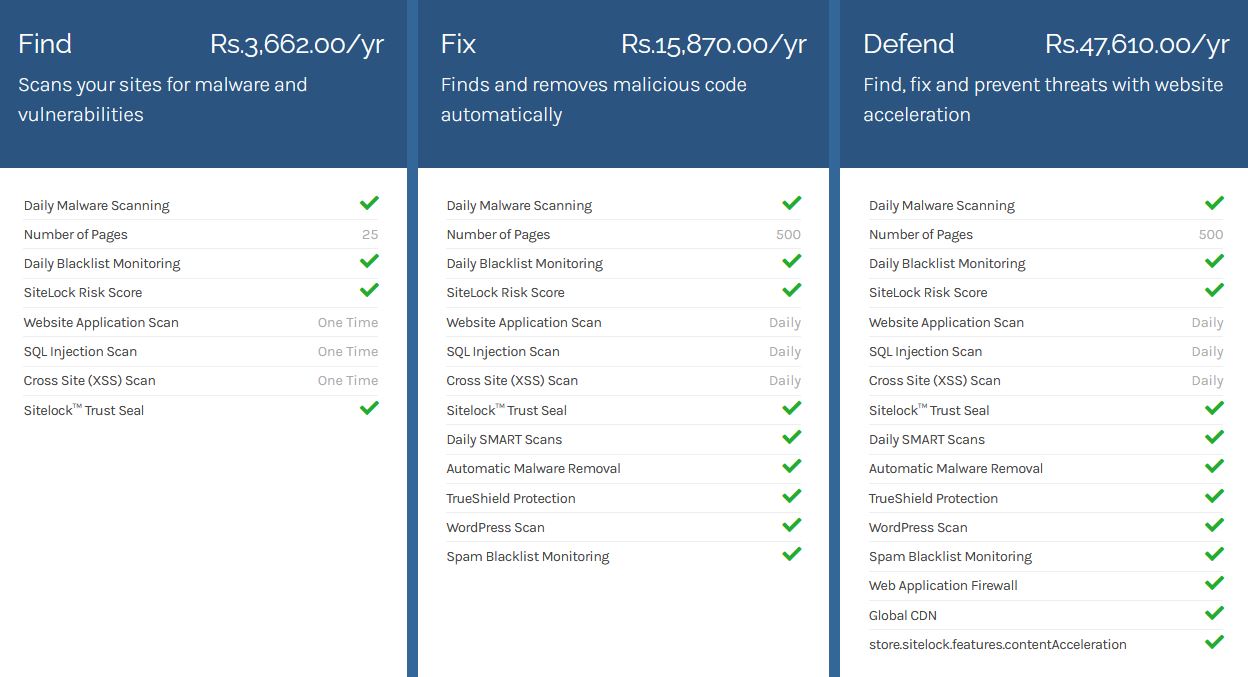Click the Defend plan Web Application Firewall checkmark
The width and height of the screenshot is (1248, 677).
1214,583
